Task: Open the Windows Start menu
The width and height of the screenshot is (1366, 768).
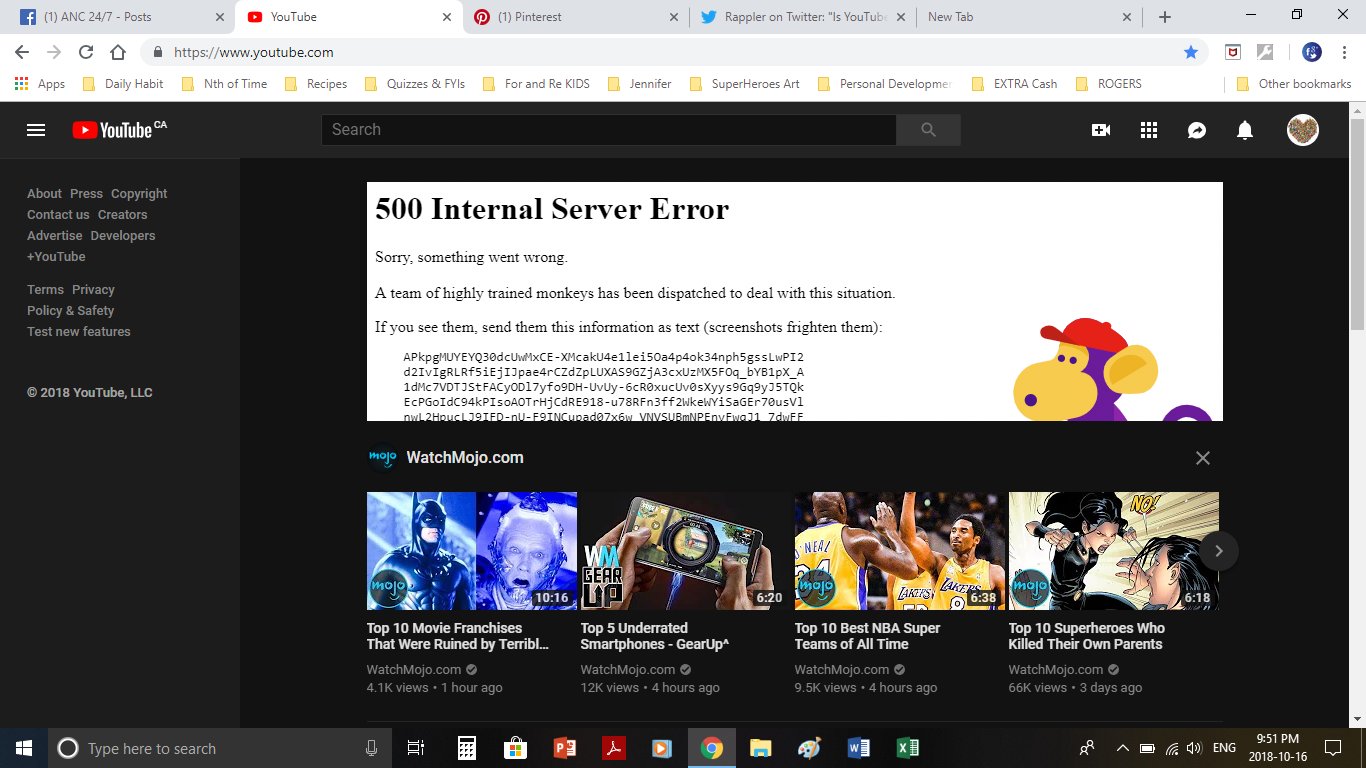Action: click(24, 748)
